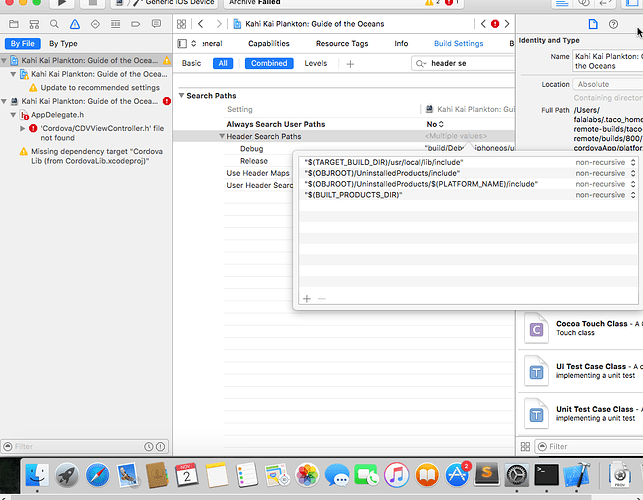This screenshot has height=500, width=643.
Task: Open Safari from the Dock
Action: coord(98,475)
